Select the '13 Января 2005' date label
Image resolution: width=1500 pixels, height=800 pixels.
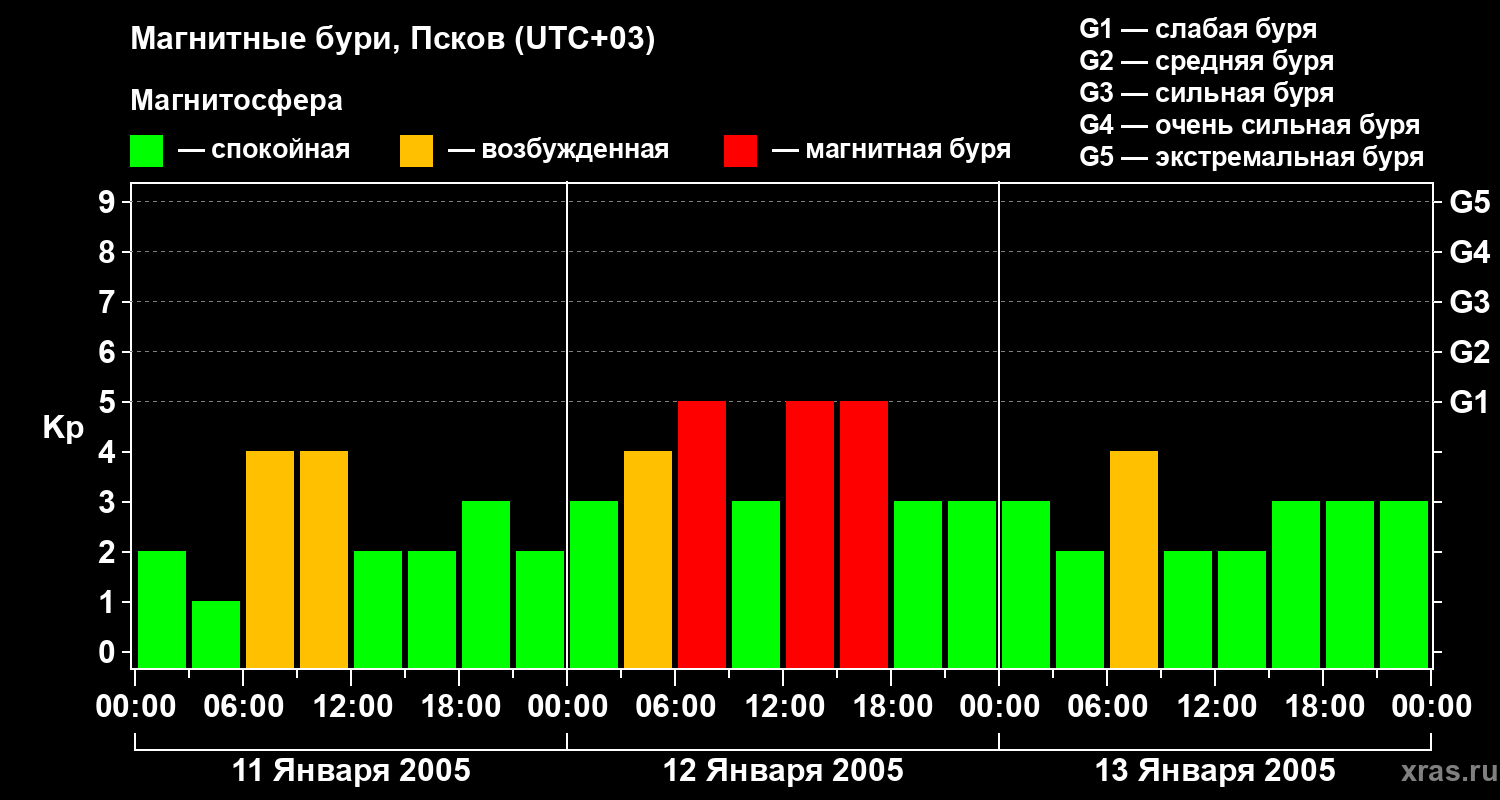(x=1215, y=771)
